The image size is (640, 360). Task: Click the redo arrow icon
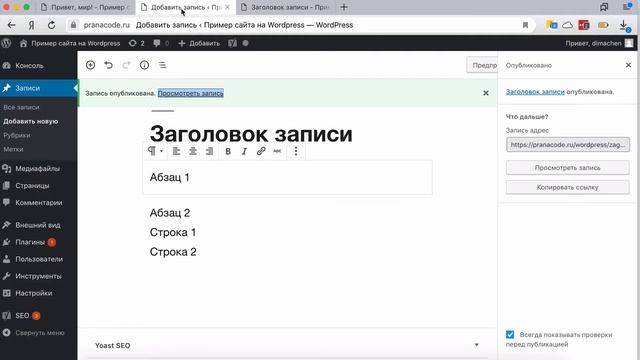click(x=126, y=65)
